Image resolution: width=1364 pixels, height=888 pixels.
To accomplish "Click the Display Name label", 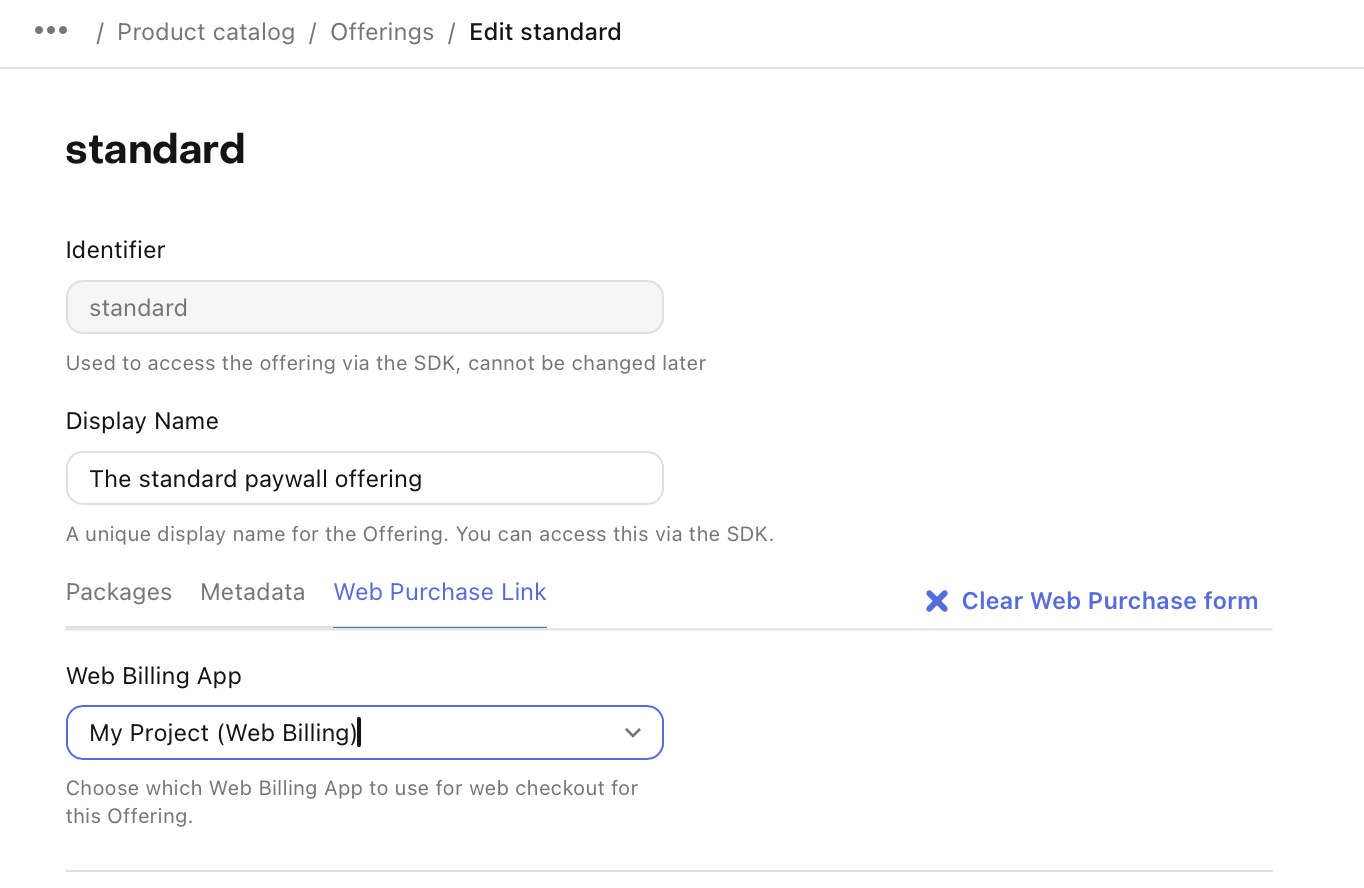I will (x=142, y=421).
